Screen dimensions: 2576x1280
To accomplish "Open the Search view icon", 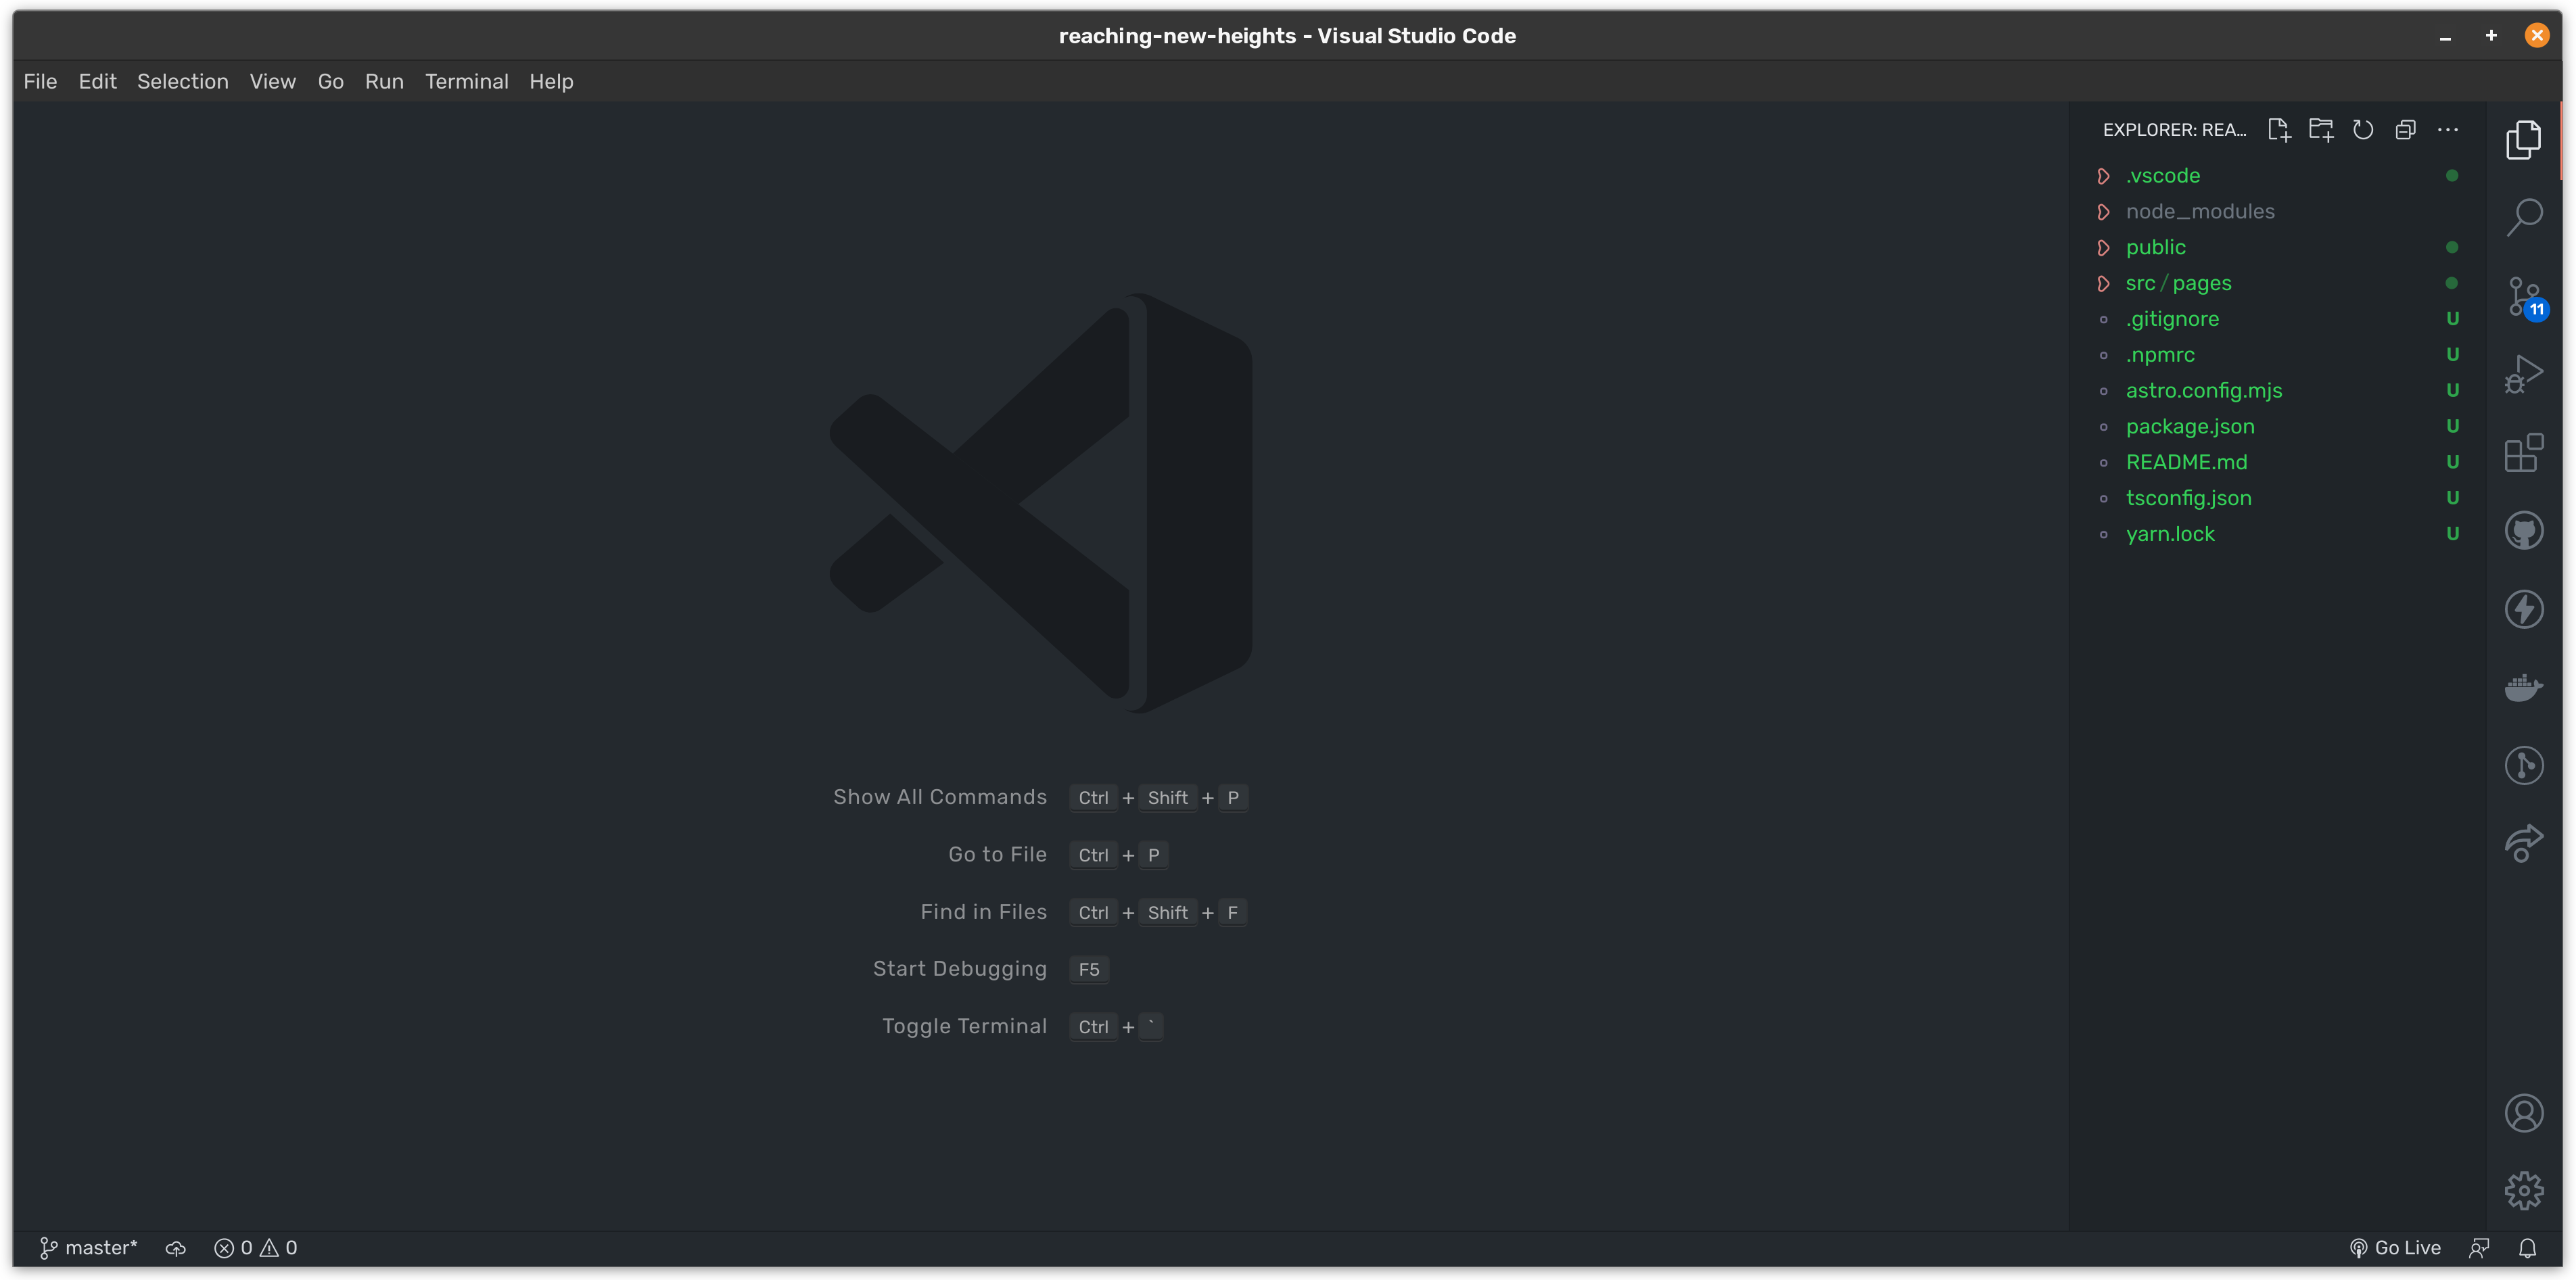I will 2523,217.
